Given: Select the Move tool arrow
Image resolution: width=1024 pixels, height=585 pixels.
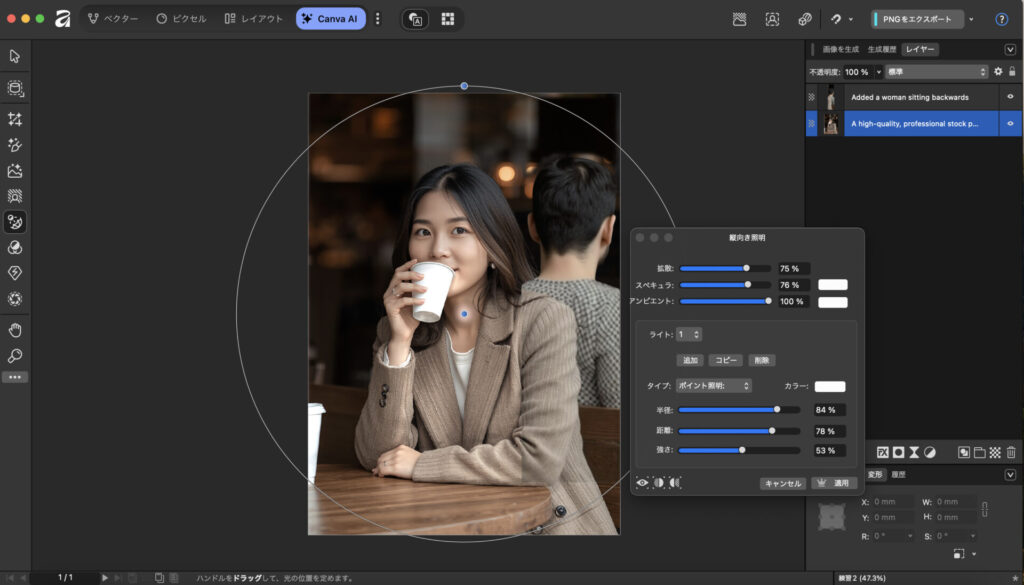Looking at the screenshot, I should [15, 56].
